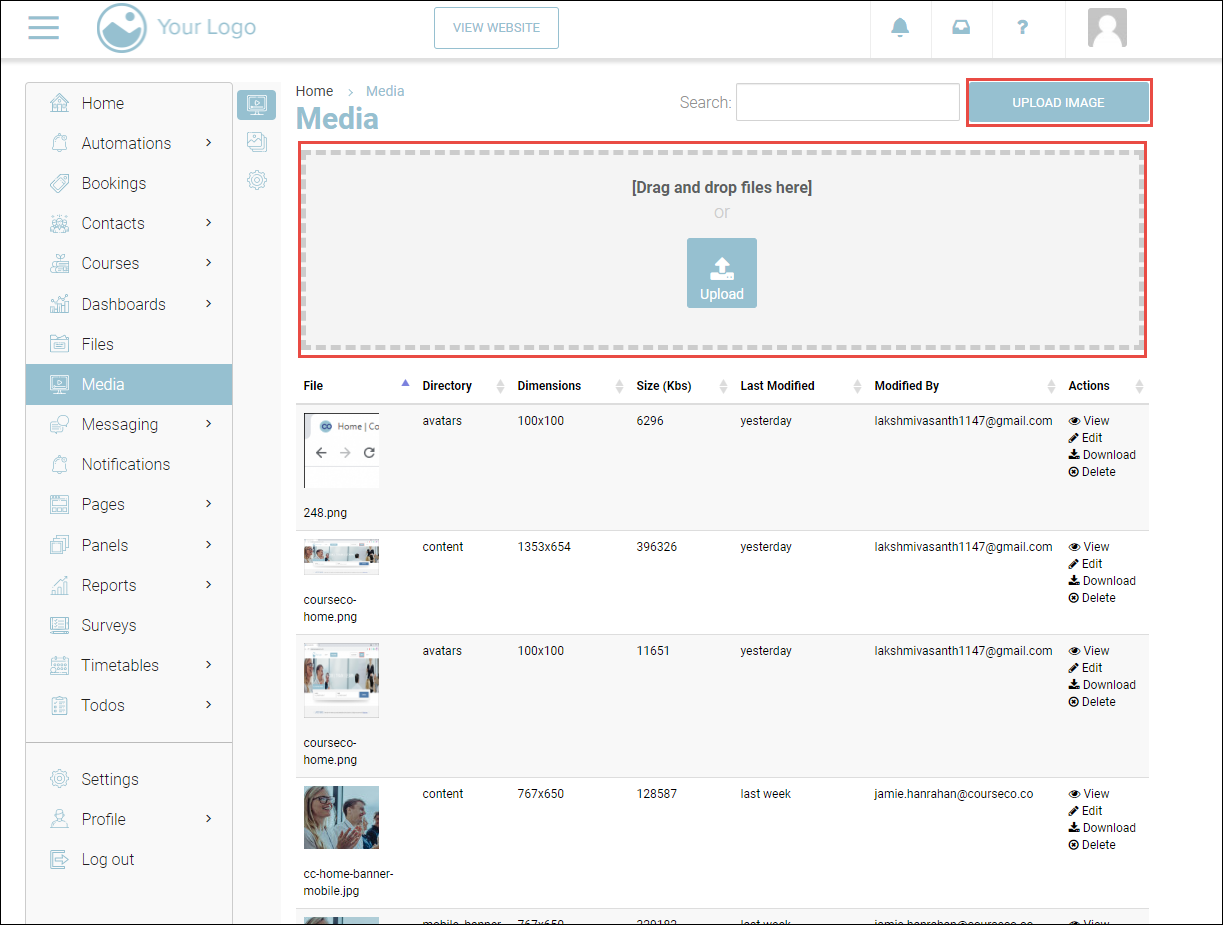The image size is (1223, 925).
Task: Click the notifications bell icon in header
Action: [x=900, y=28]
